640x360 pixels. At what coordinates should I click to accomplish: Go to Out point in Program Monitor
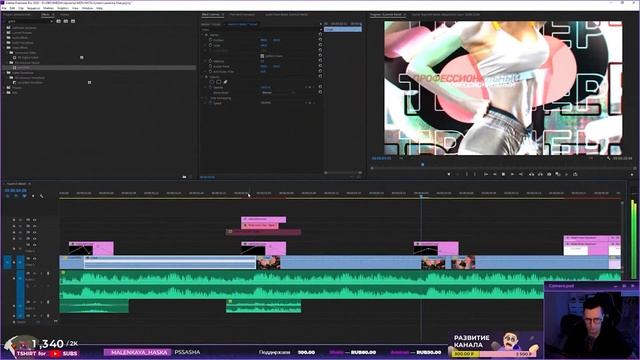[521, 174]
